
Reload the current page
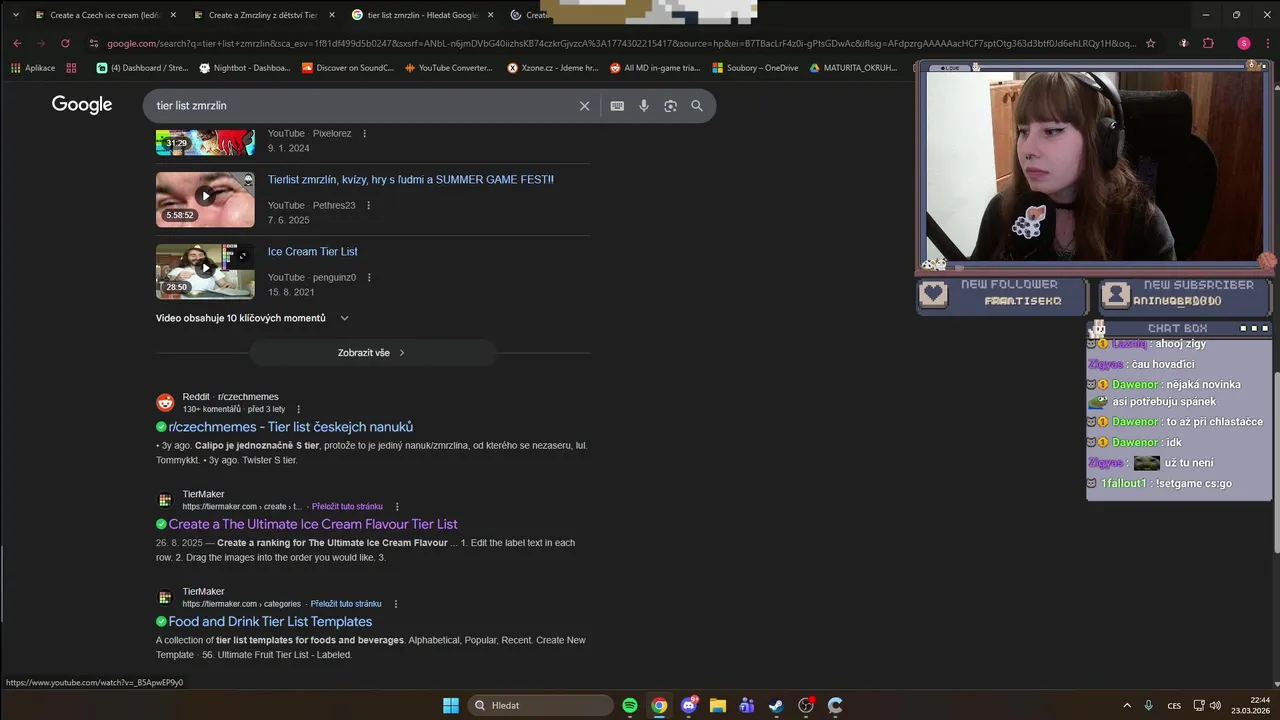(65, 43)
